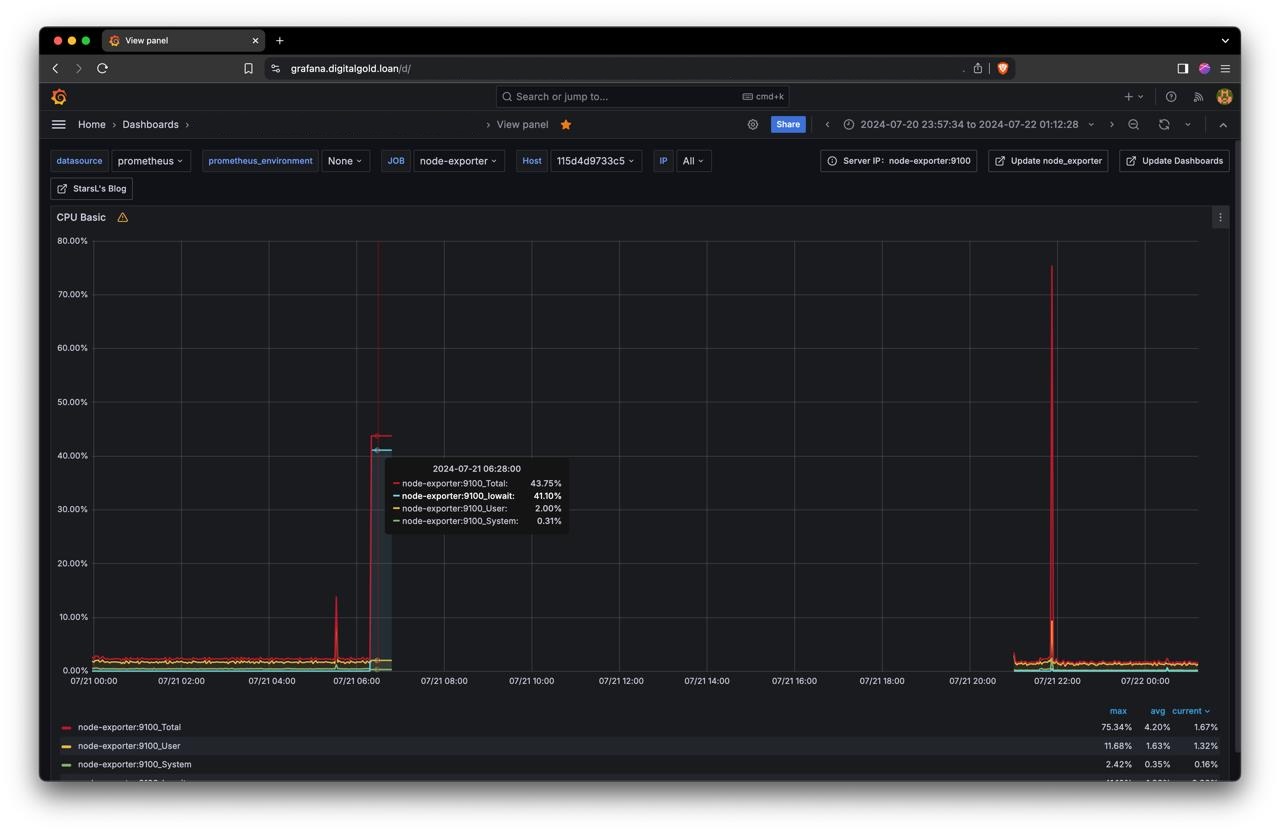This screenshot has height=833, width=1280.
Task: Open Grafana help menu
Action: coord(1171,96)
